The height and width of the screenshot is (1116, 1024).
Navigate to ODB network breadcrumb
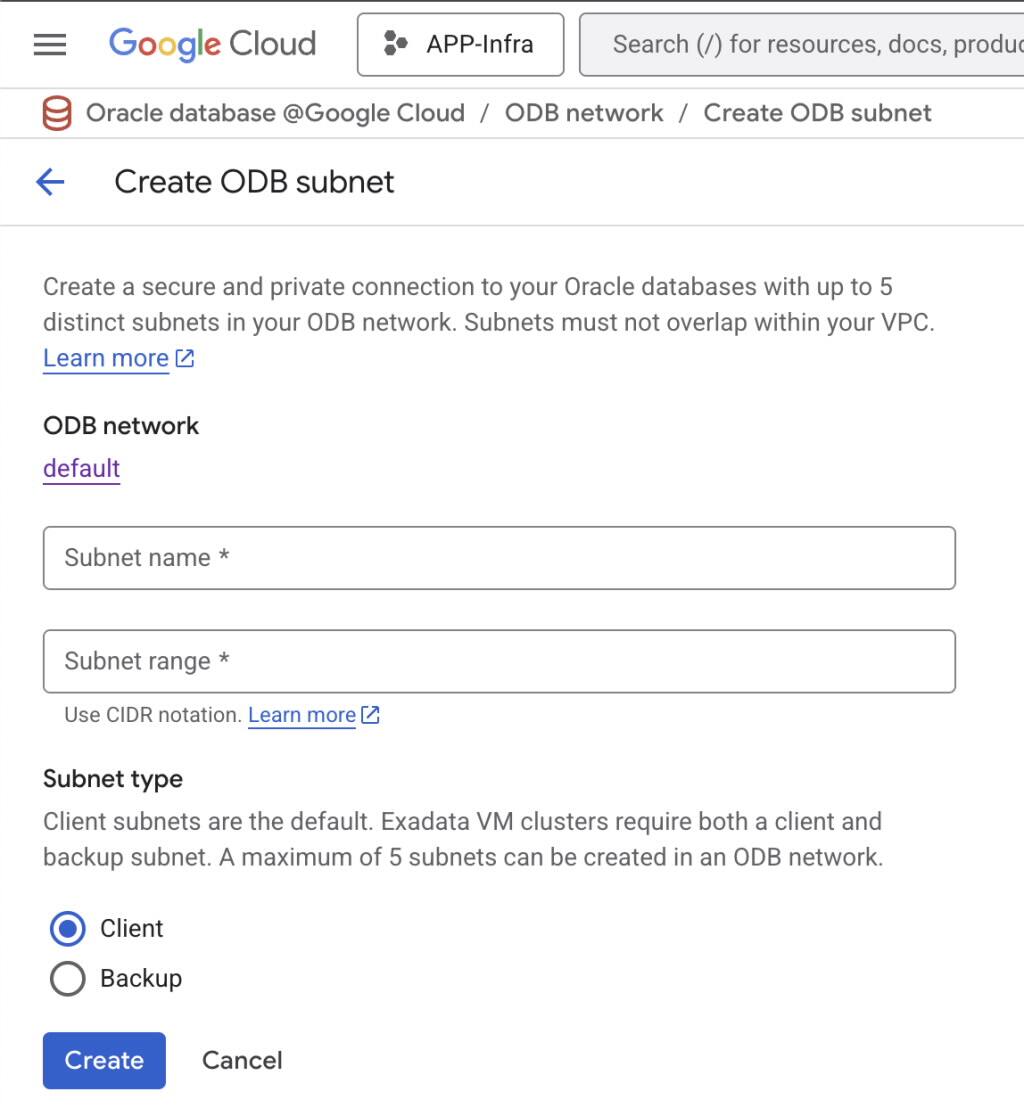tap(584, 112)
